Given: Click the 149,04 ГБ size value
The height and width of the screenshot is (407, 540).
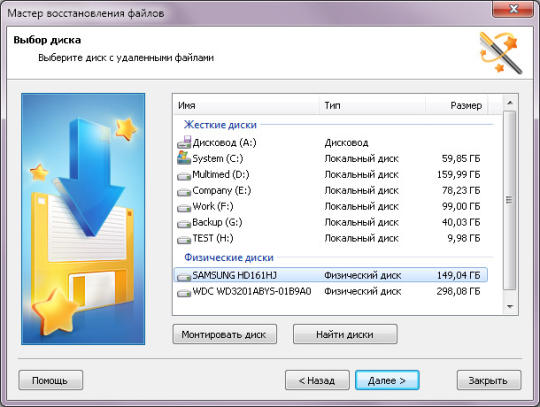Looking at the screenshot, I should [x=458, y=275].
